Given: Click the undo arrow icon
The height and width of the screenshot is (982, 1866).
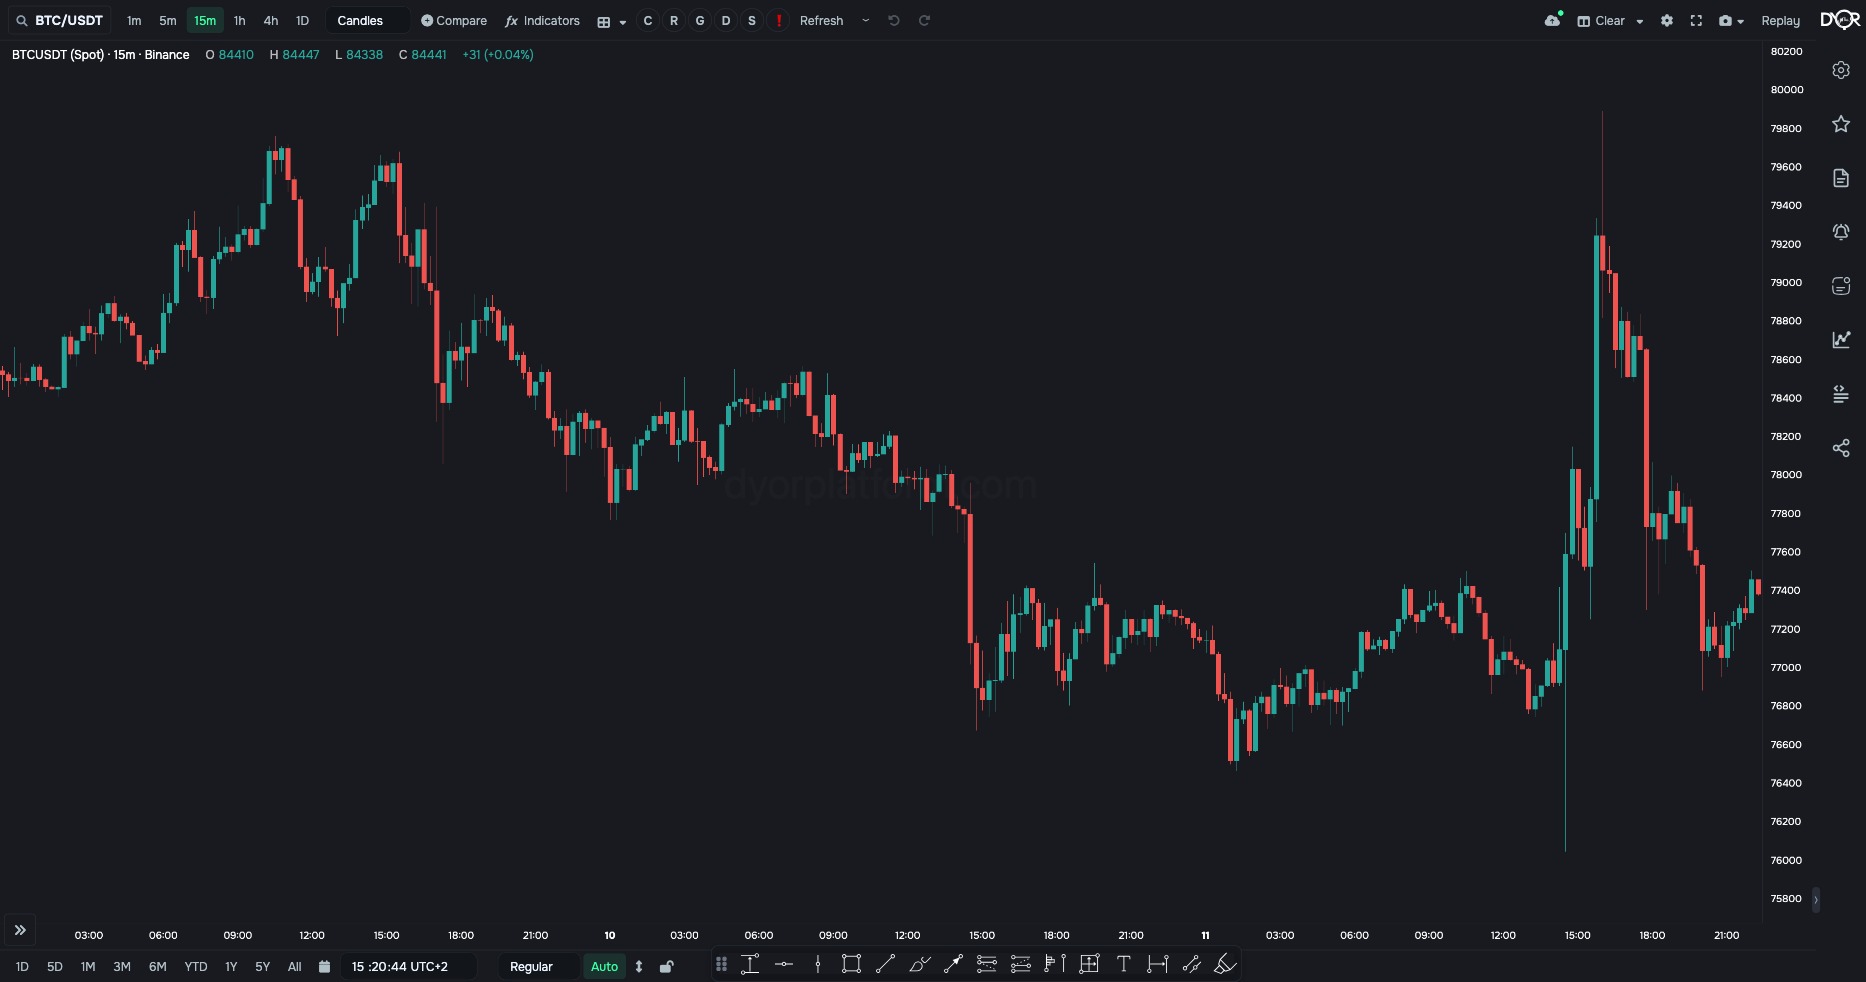Looking at the screenshot, I should click(894, 20).
